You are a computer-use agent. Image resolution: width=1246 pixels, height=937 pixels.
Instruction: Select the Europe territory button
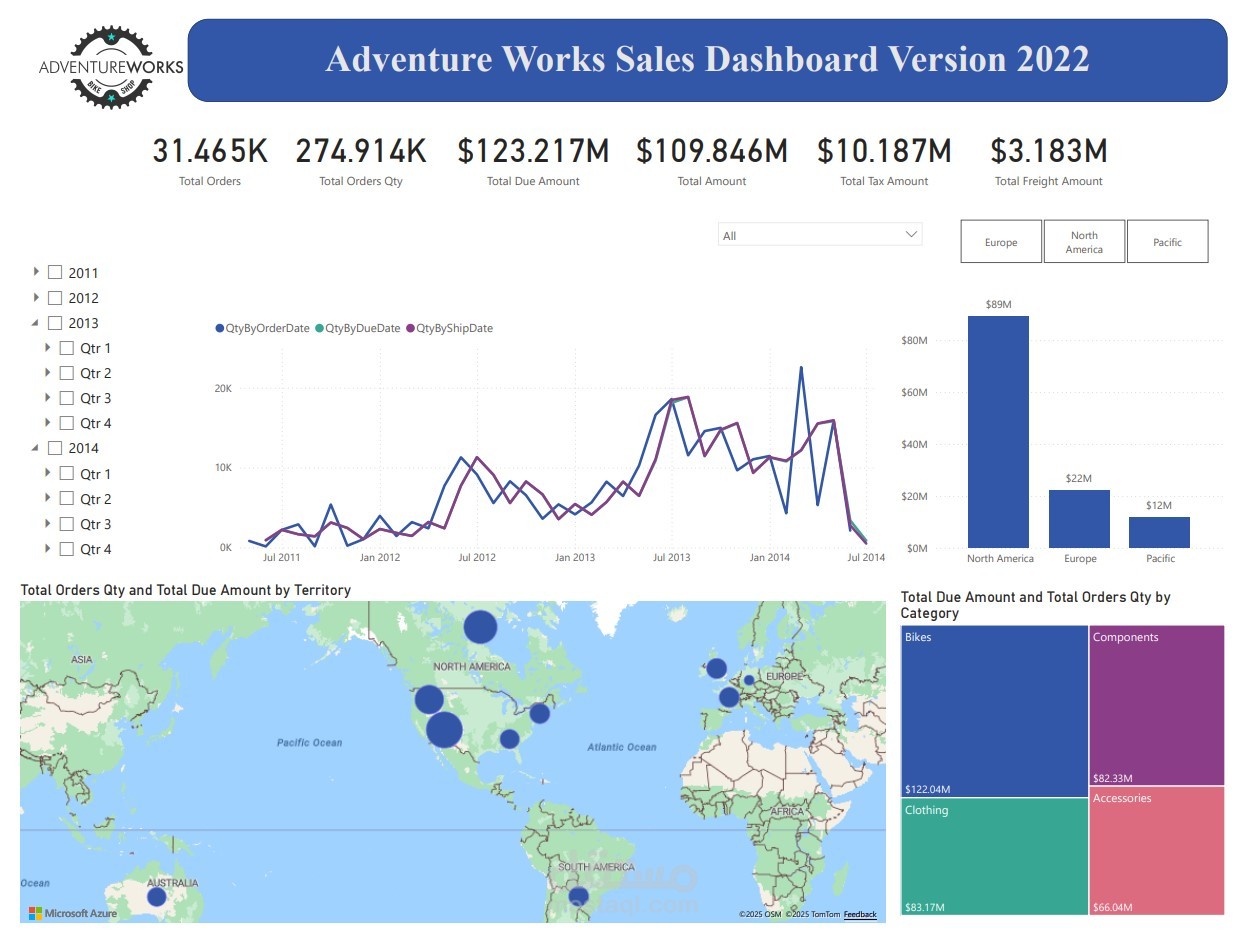coord(1000,241)
